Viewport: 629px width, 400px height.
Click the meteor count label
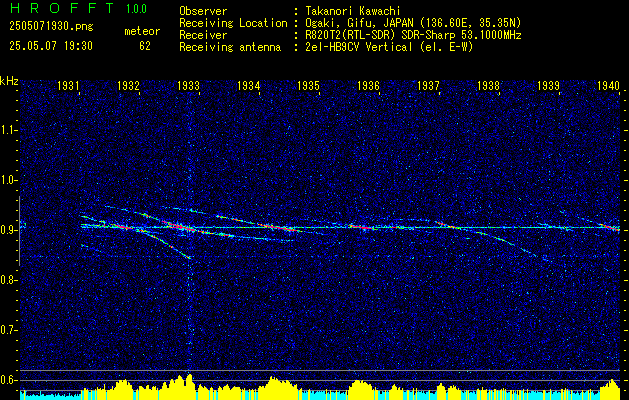pos(142,31)
